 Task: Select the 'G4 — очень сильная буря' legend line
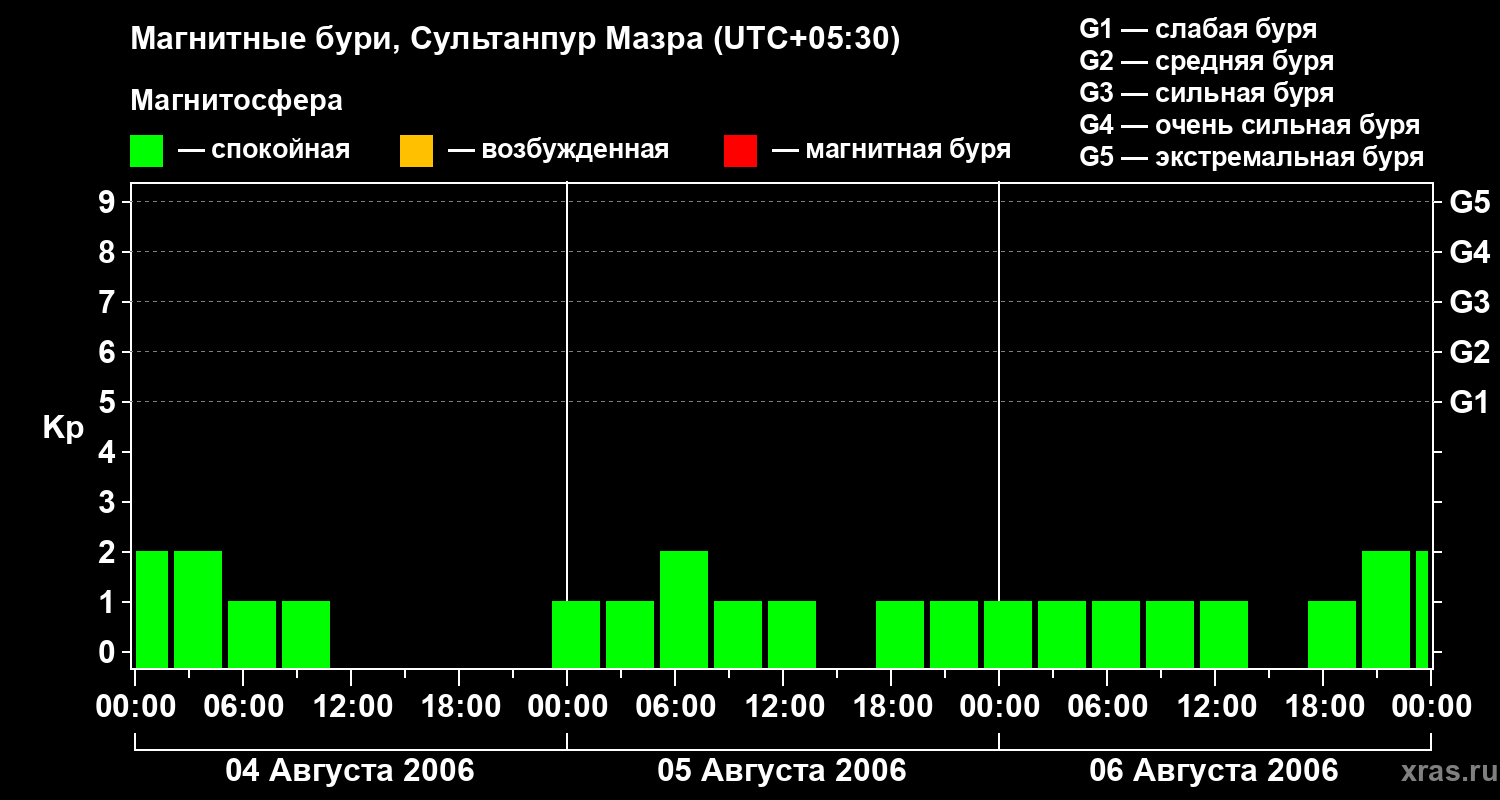point(1250,125)
